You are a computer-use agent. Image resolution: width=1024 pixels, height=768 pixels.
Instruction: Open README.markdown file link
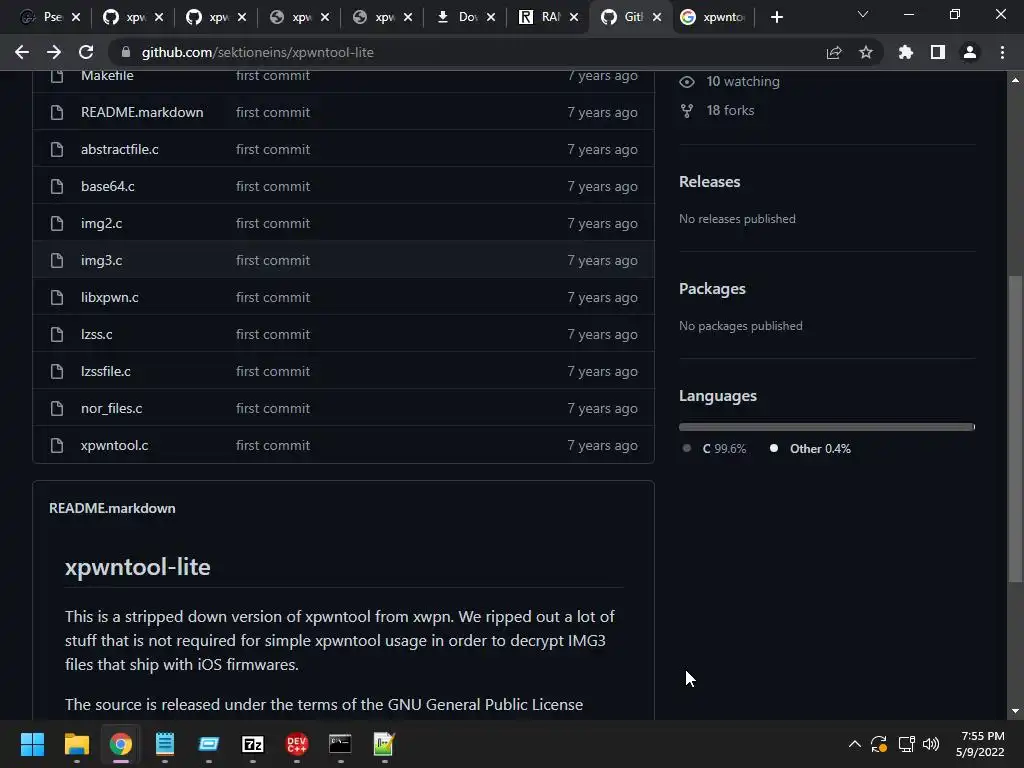142,112
